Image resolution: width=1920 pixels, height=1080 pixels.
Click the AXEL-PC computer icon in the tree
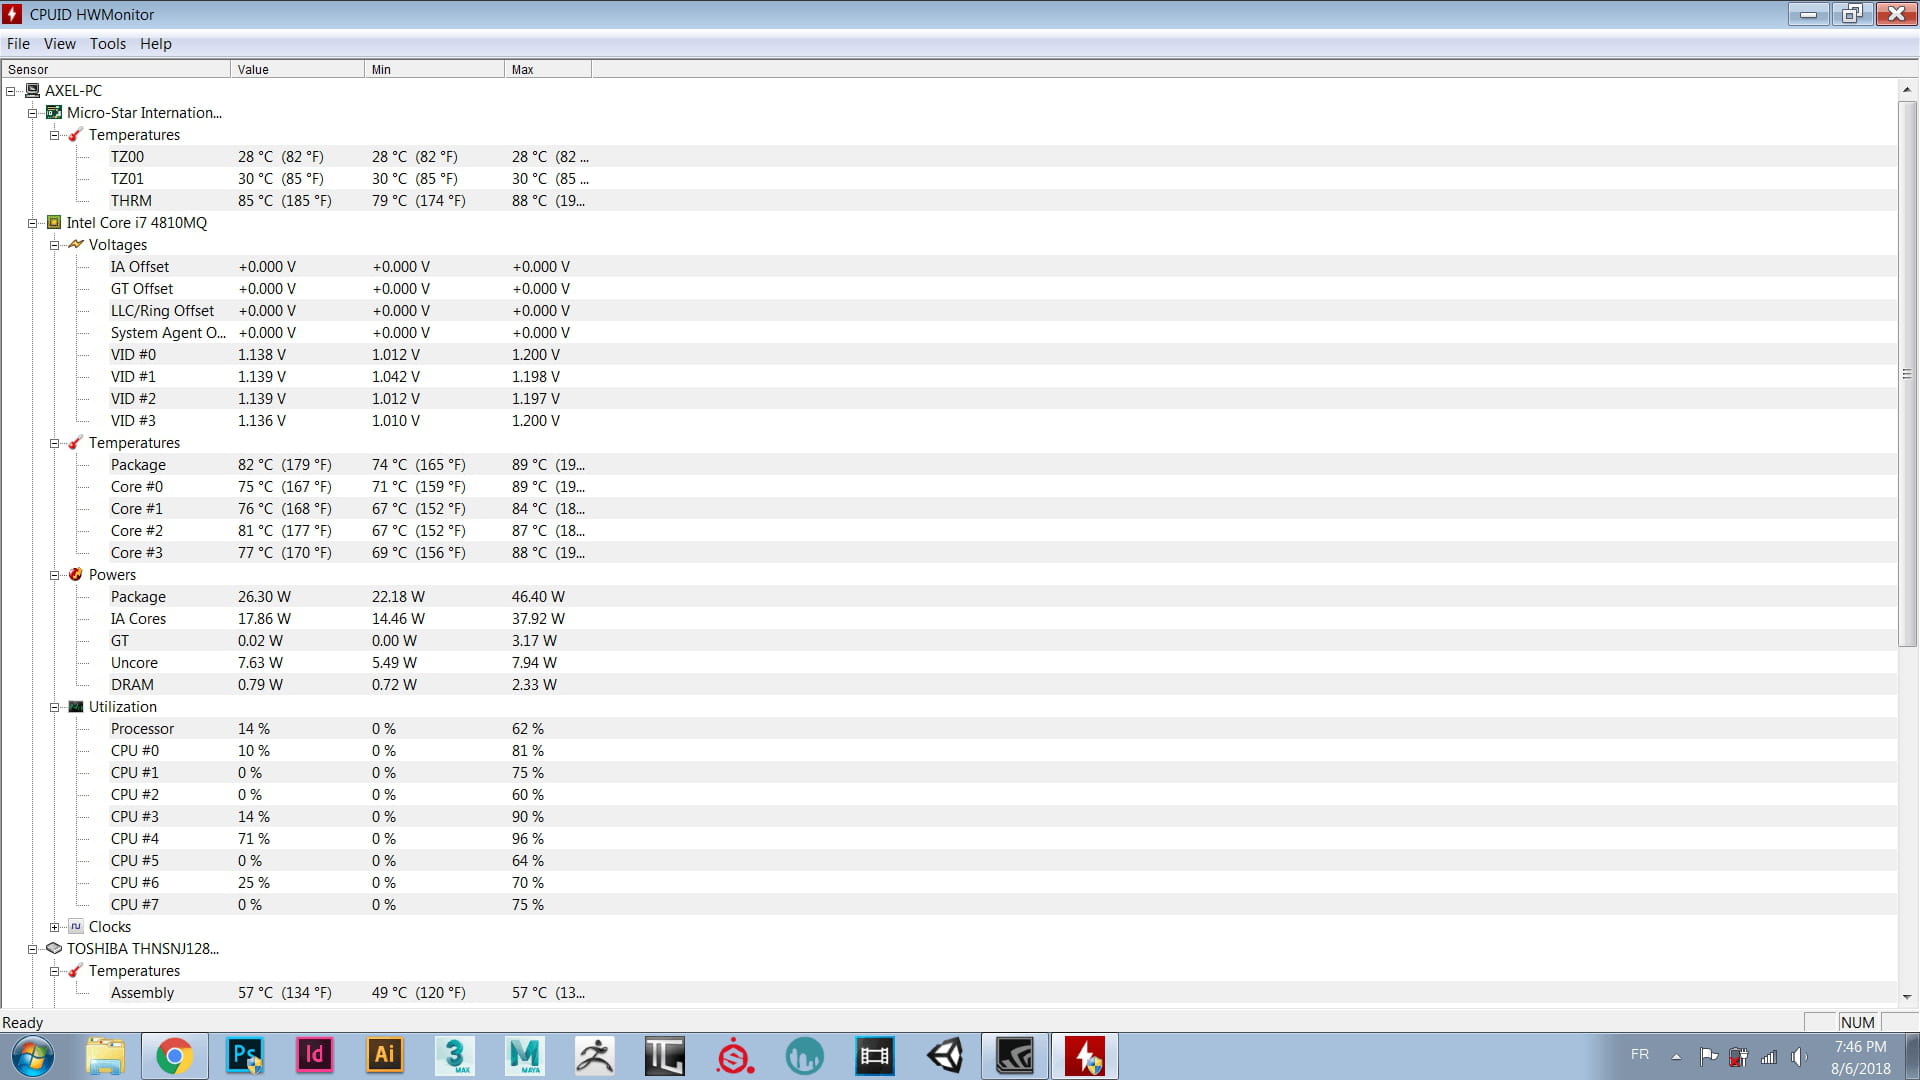pyautogui.click(x=32, y=91)
